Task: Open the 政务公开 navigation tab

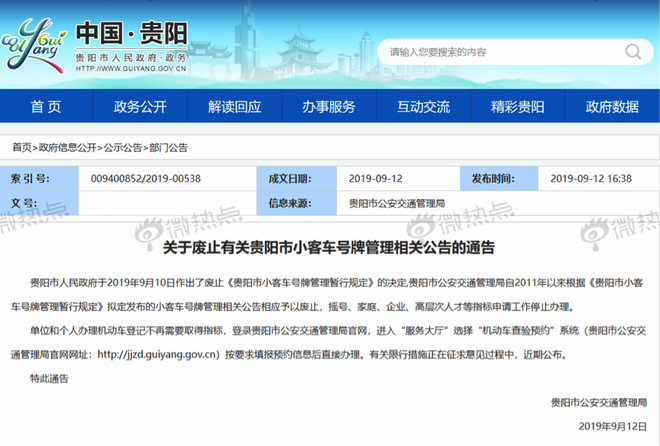Action: pyautogui.click(x=140, y=107)
